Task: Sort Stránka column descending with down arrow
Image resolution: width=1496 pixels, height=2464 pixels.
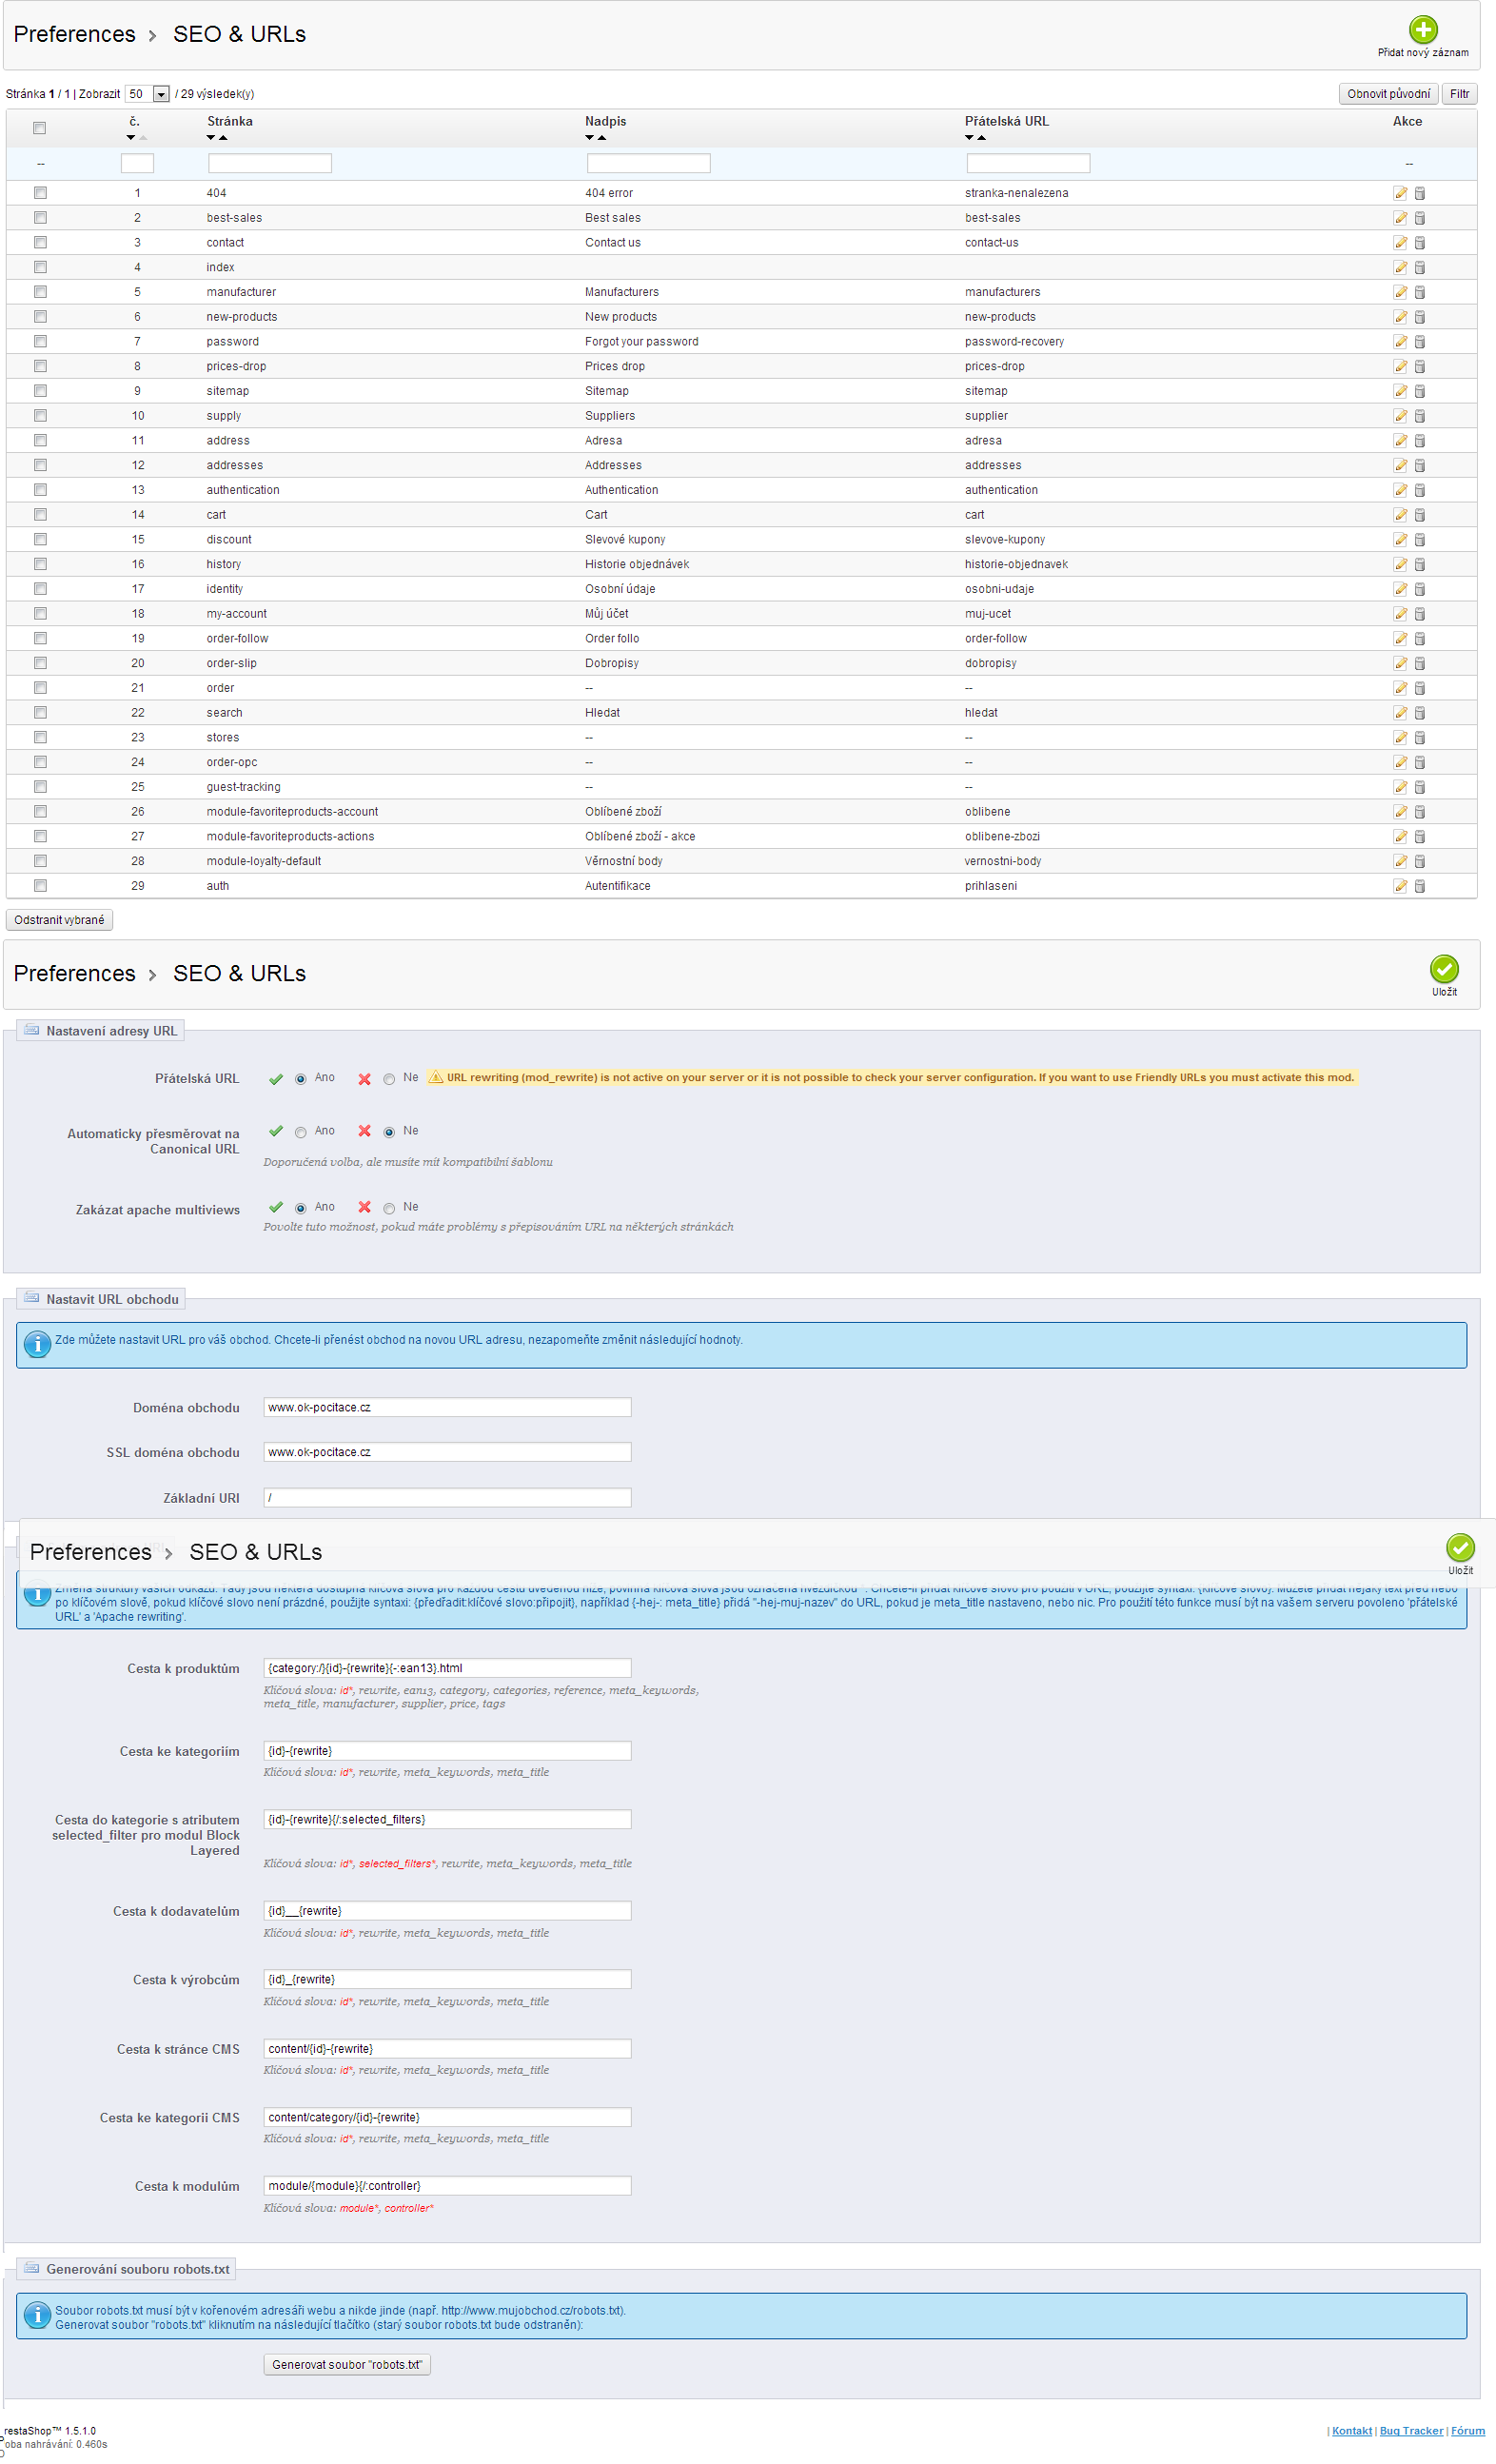Action: tap(211, 138)
